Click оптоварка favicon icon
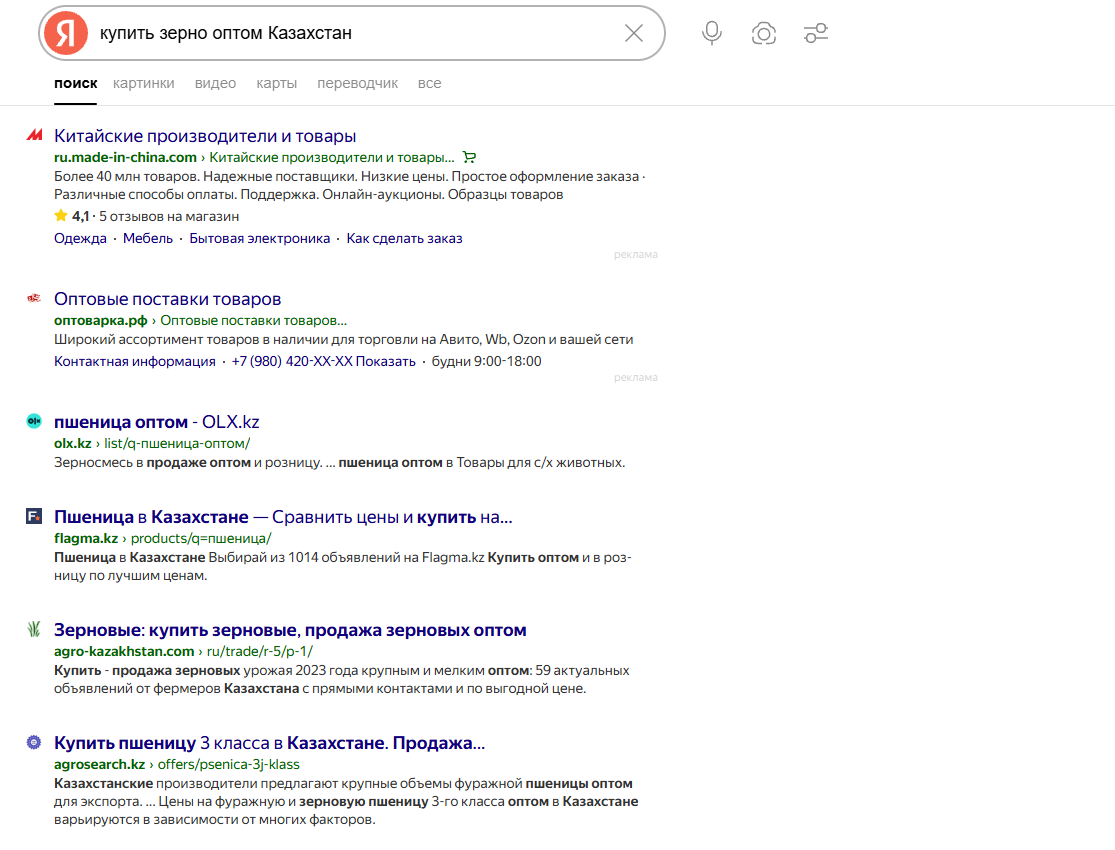 point(34,298)
